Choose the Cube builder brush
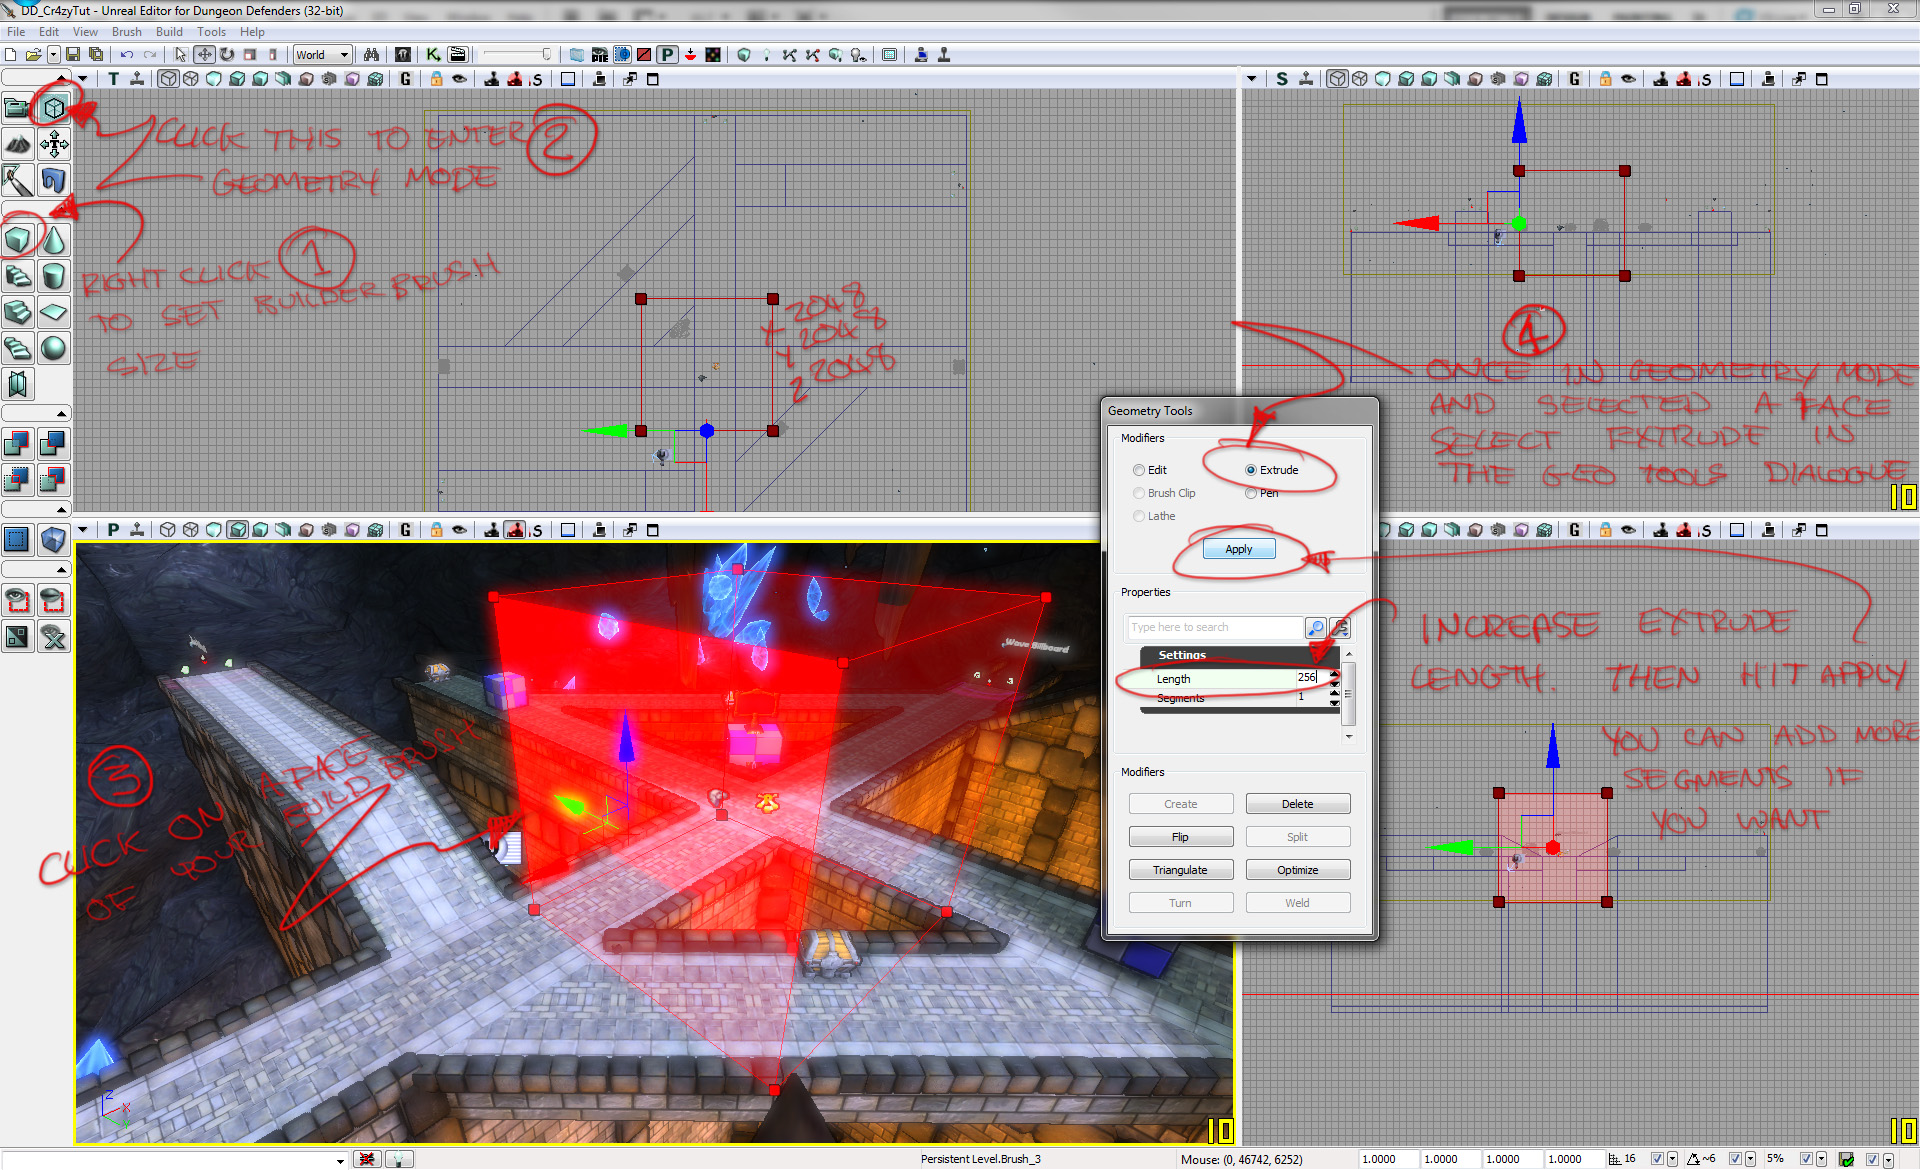This screenshot has height=1170, width=1920. (18, 241)
